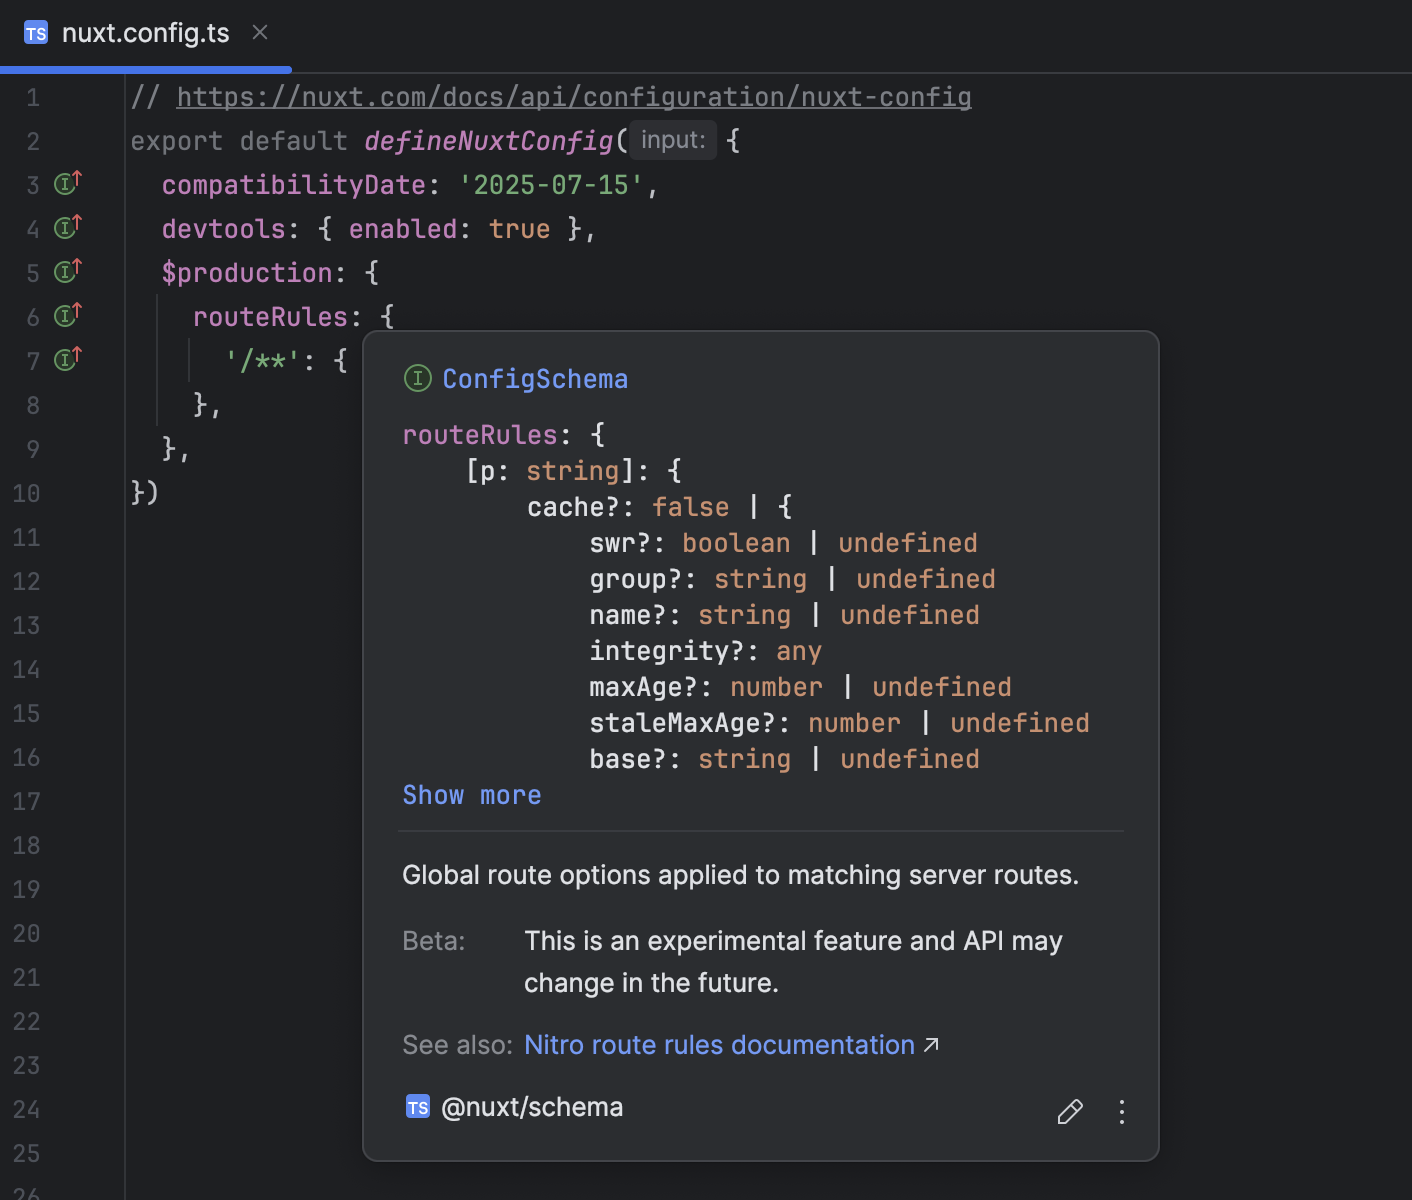Expand the truncated type with Show more
This screenshot has height=1200, width=1412.
coord(471,795)
